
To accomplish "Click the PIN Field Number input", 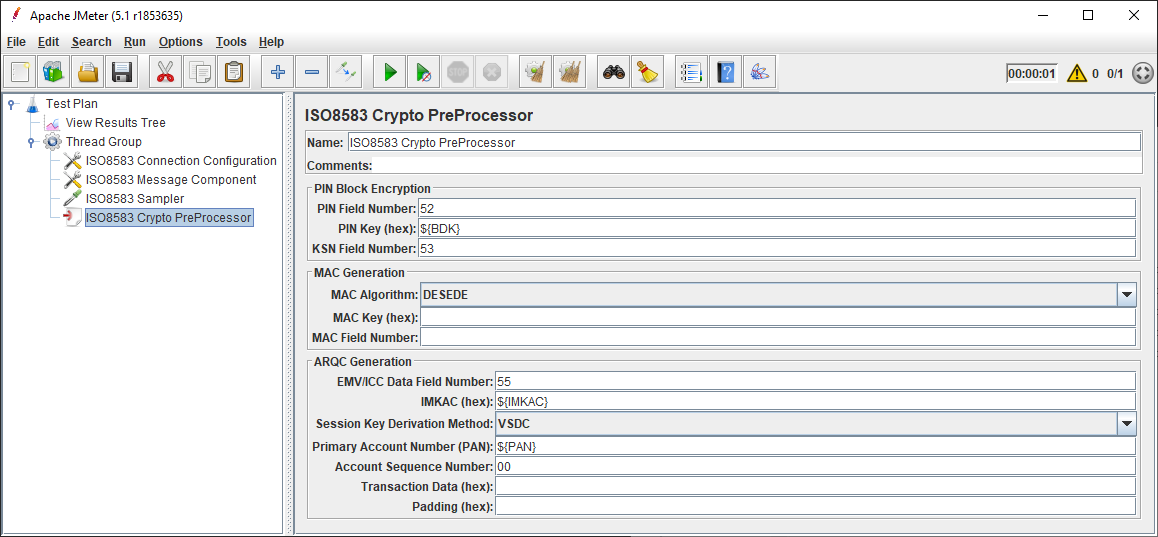I will 777,208.
